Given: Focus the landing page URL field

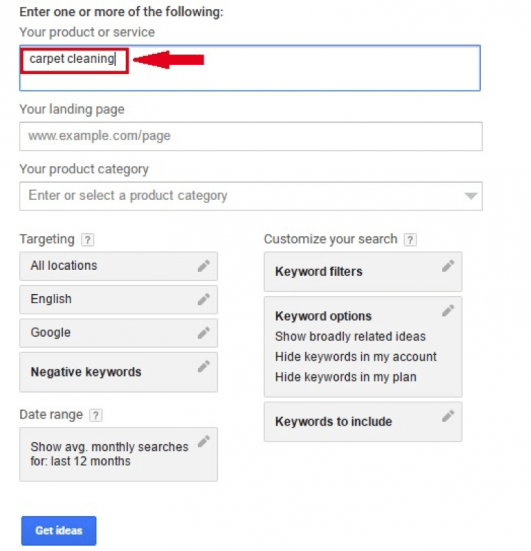Looking at the screenshot, I should [251, 136].
